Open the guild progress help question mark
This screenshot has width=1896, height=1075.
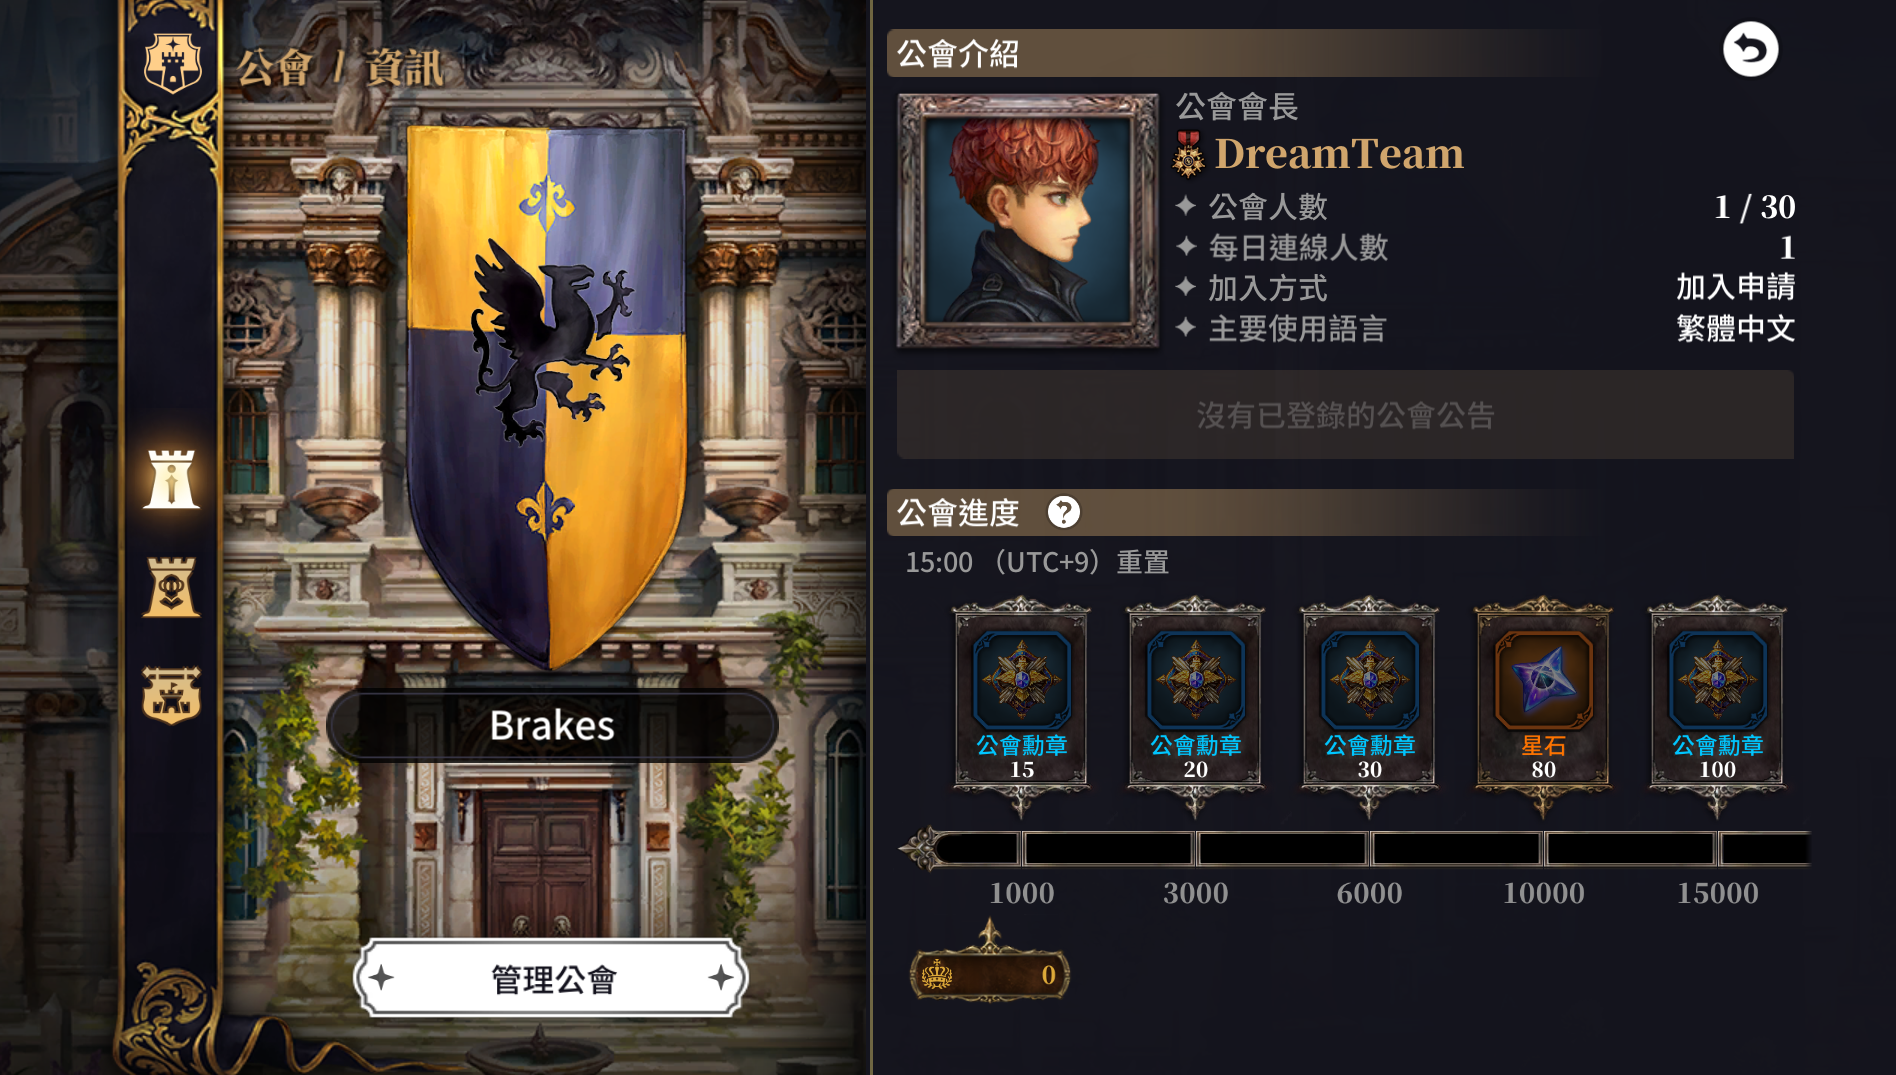coord(1063,512)
